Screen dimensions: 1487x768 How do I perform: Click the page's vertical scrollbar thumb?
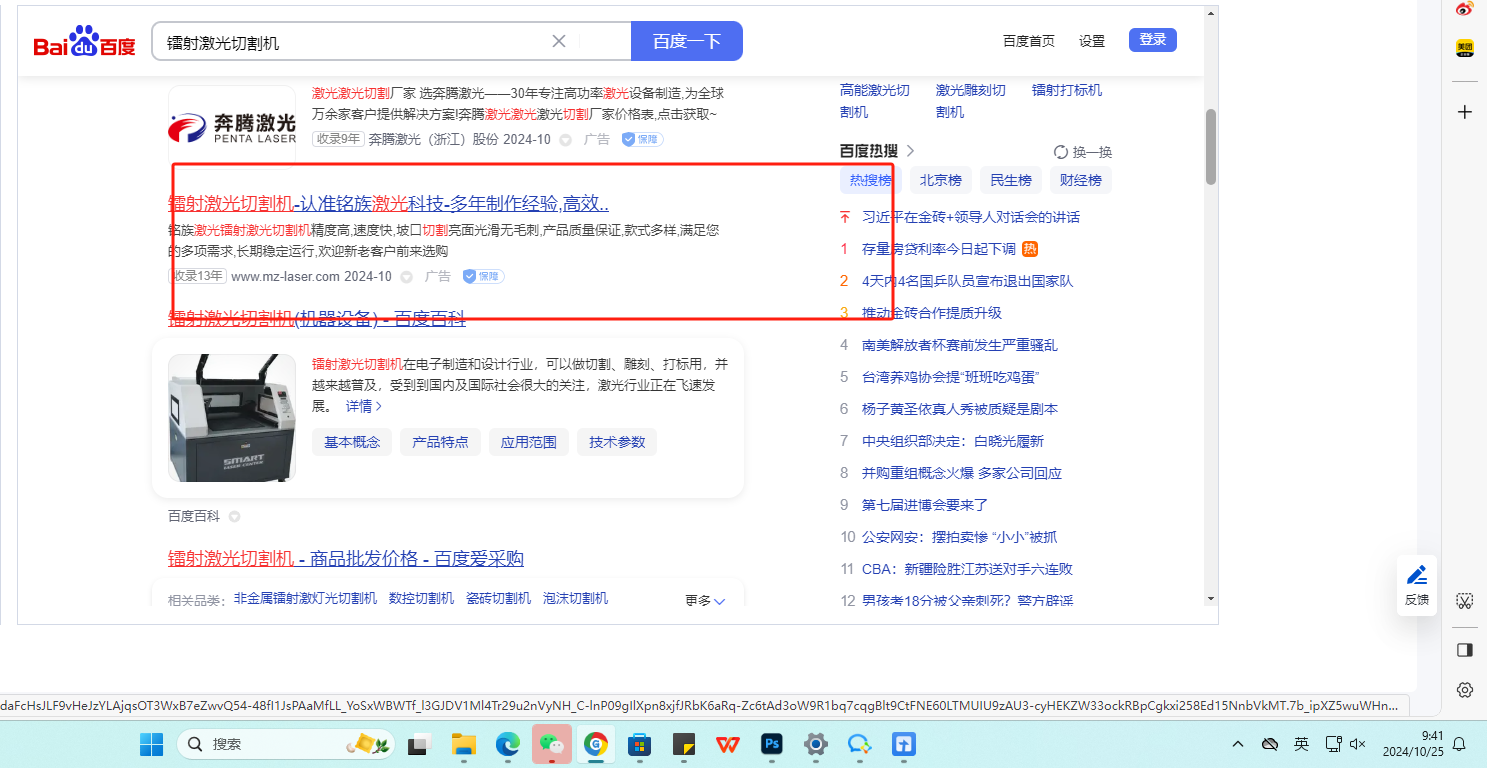pos(1210,147)
